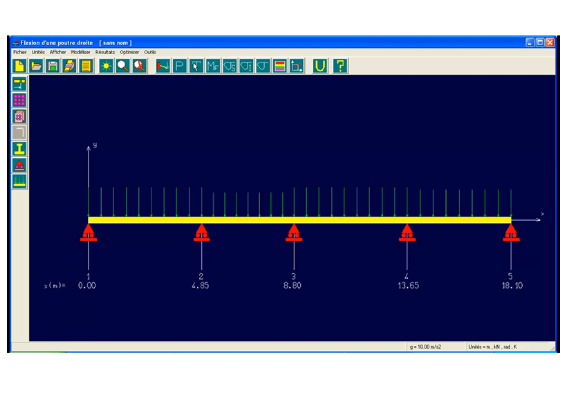The width and height of the screenshot is (571, 400).
Task: Choose the I-beam section tool
Action: click(19, 149)
